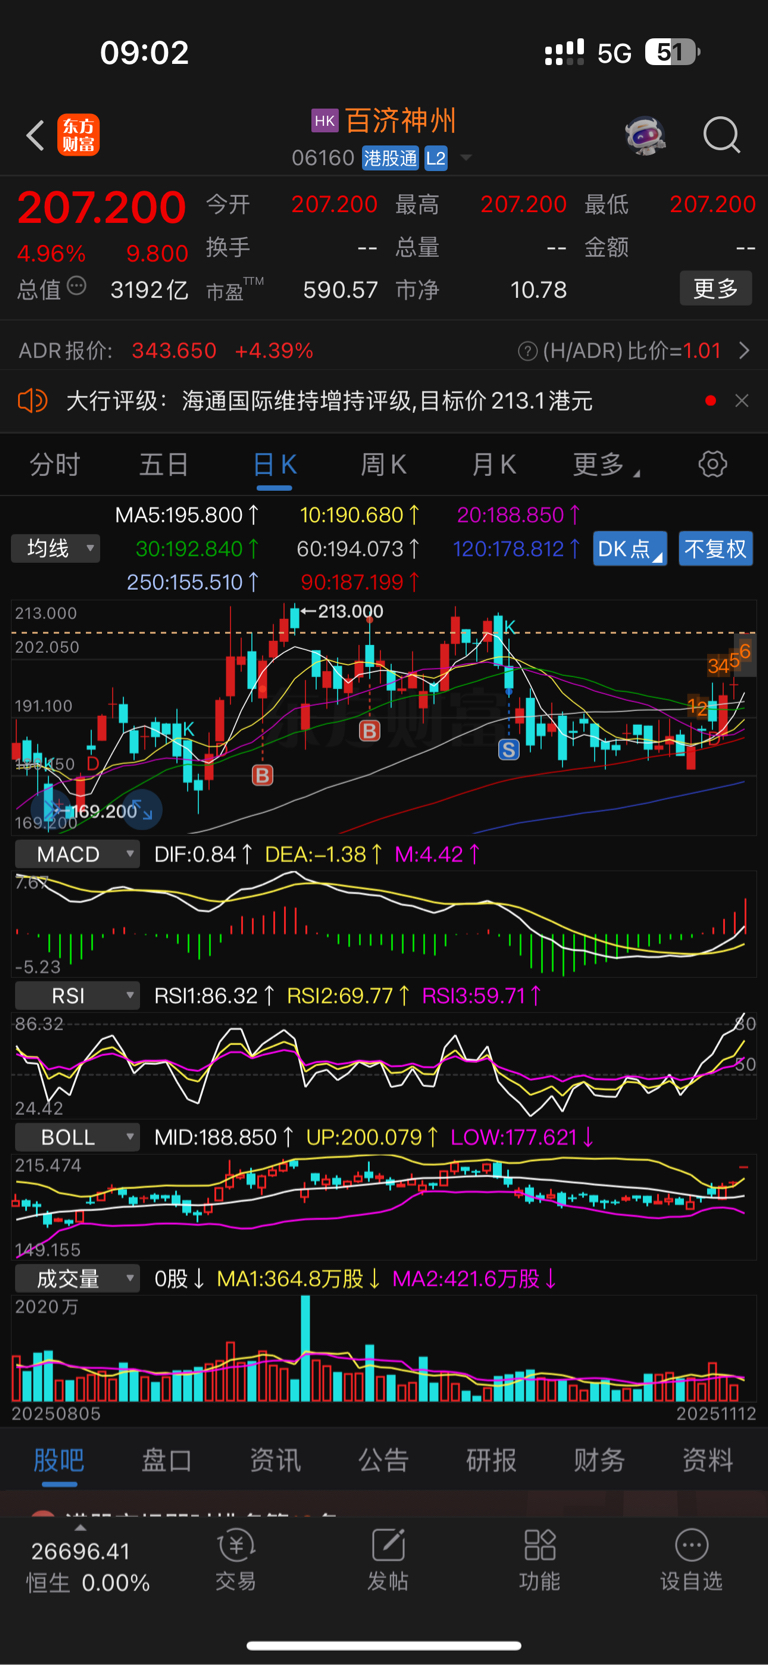The height and width of the screenshot is (1665, 768).
Task: Tap the L2 level badge
Action: coord(436,158)
